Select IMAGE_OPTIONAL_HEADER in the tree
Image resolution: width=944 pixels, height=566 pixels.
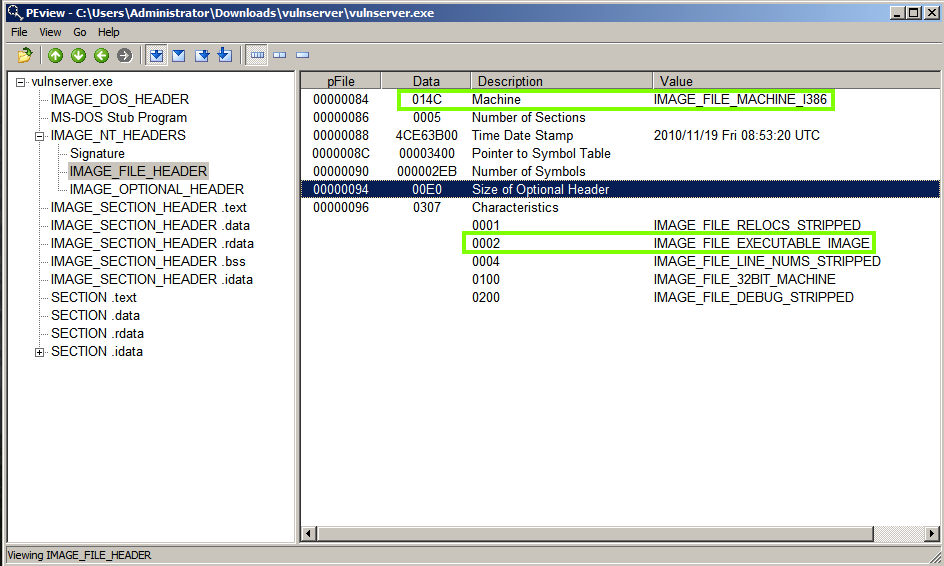pyautogui.click(x=156, y=189)
